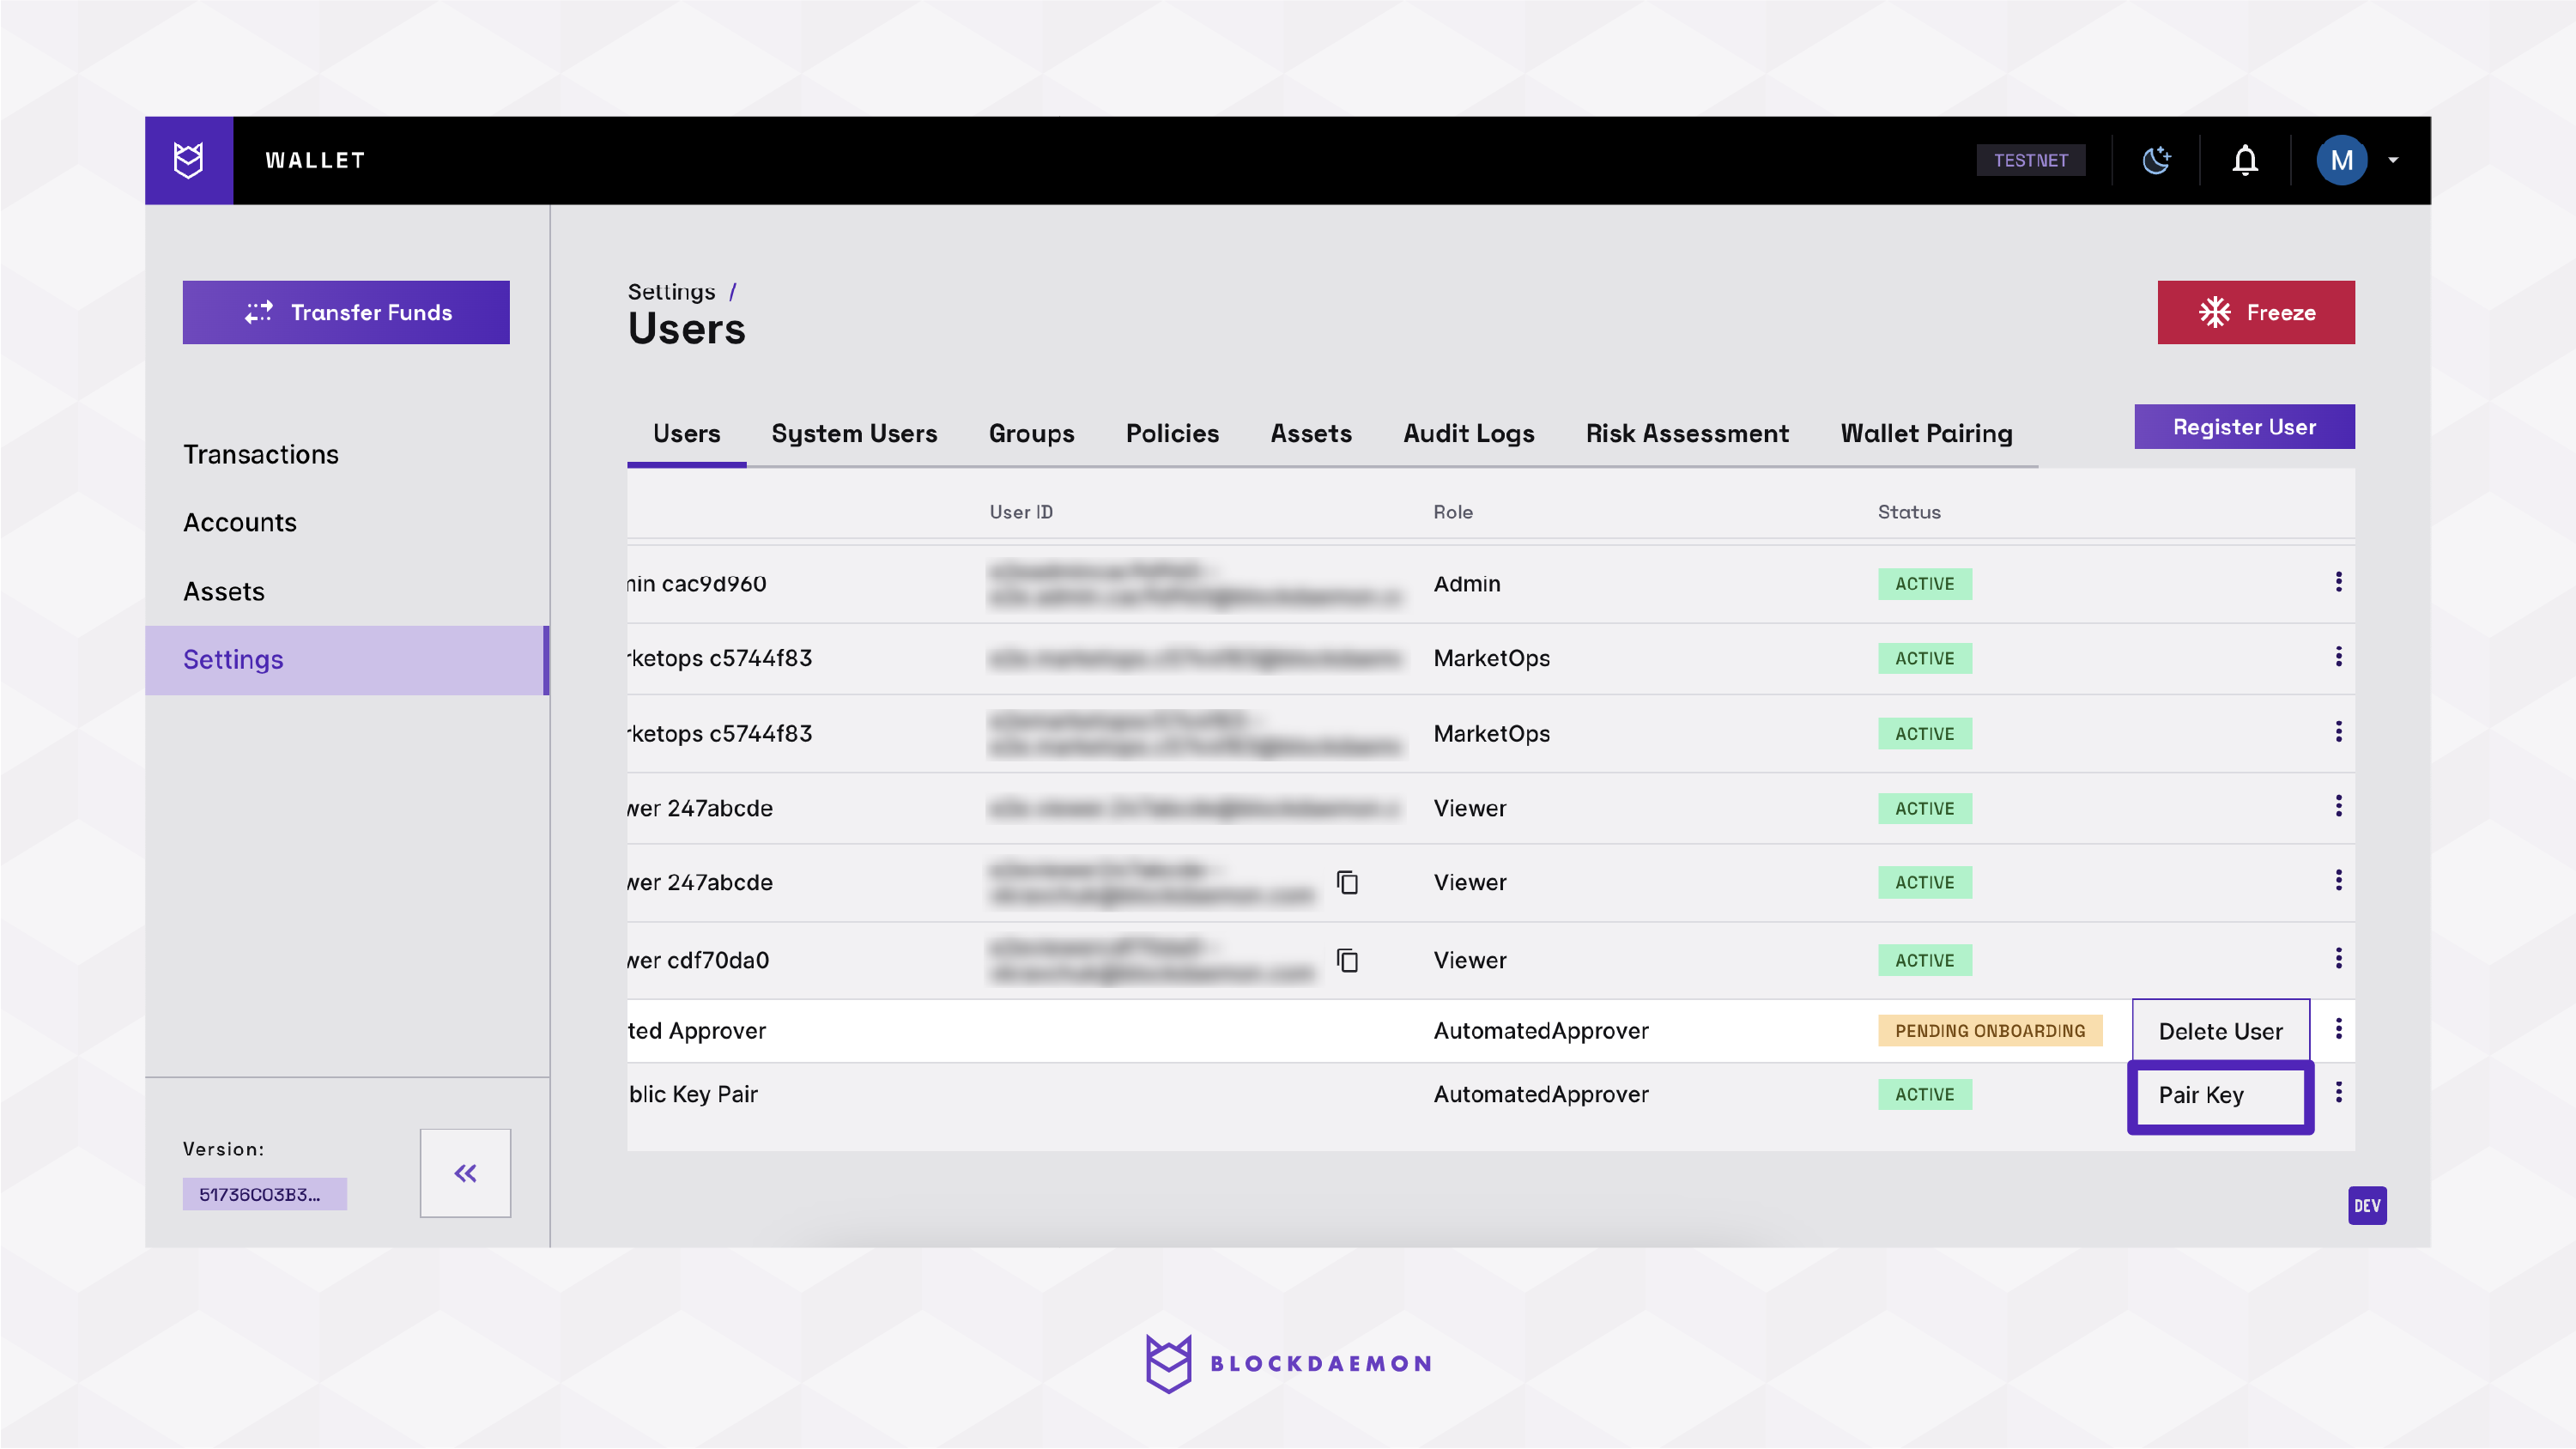Viewport: 2576px width, 1449px height.
Task: Toggle dark mode moon icon
Action: point(2156,160)
